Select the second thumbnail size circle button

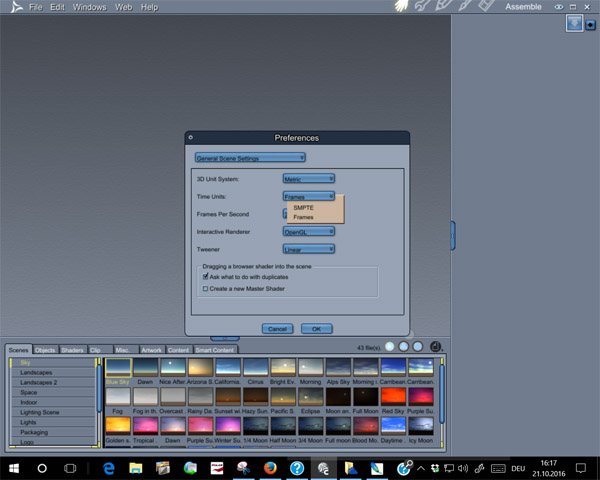[404, 346]
